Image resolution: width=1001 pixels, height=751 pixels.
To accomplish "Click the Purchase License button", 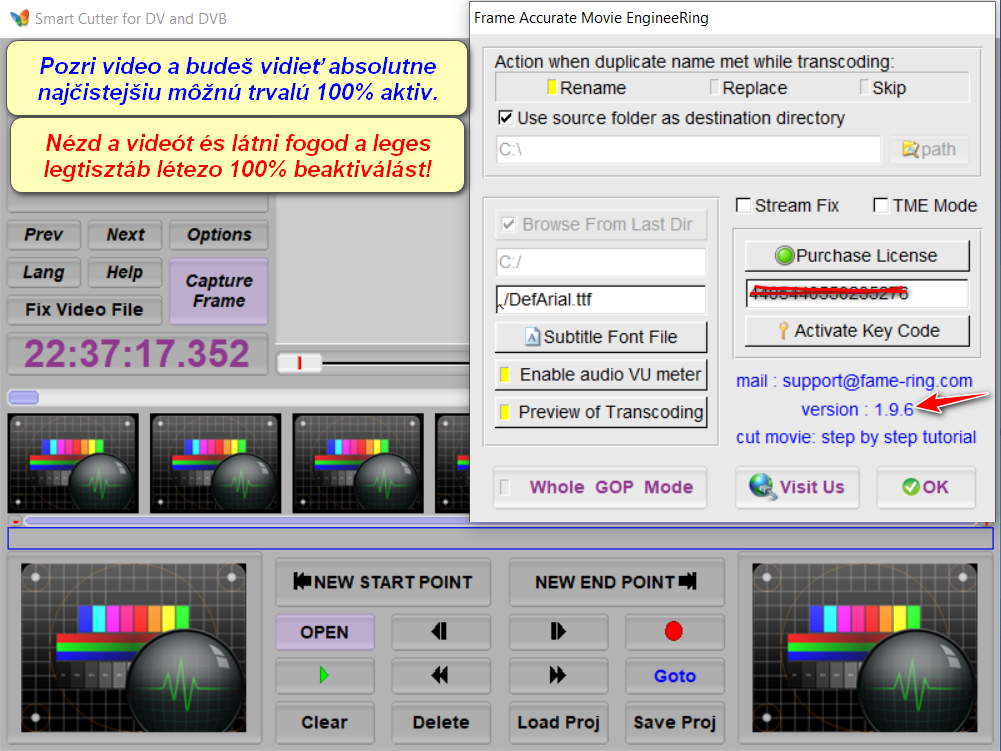I will (x=857, y=255).
